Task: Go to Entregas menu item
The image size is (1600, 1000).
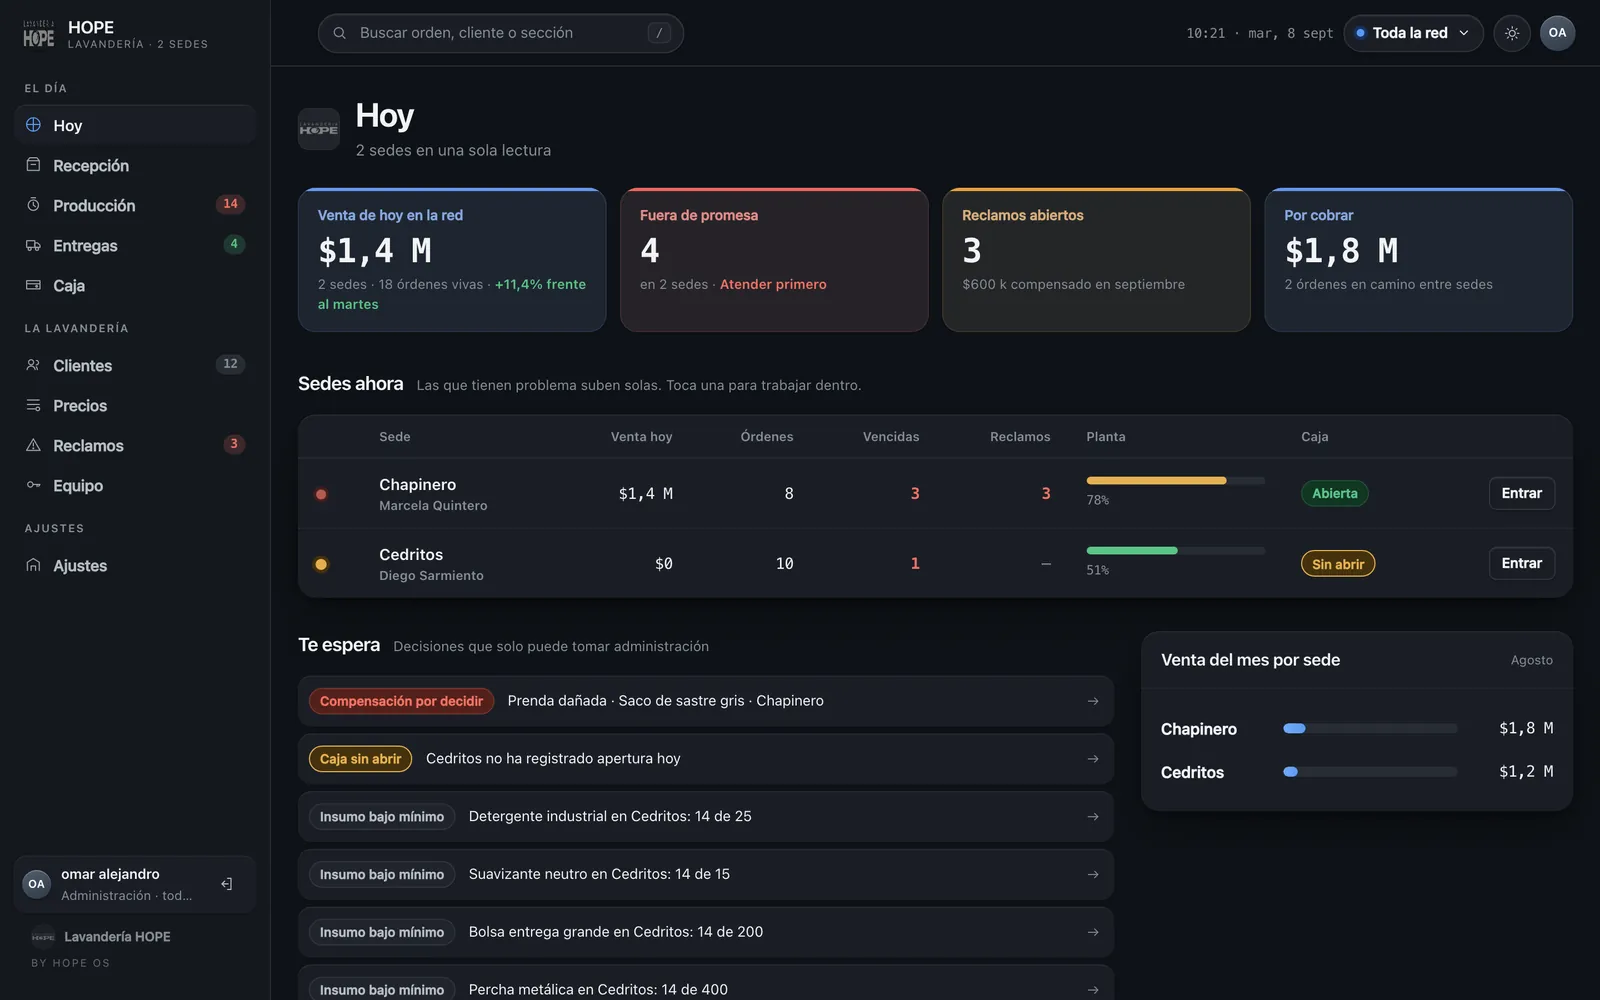Action: tap(135, 245)
